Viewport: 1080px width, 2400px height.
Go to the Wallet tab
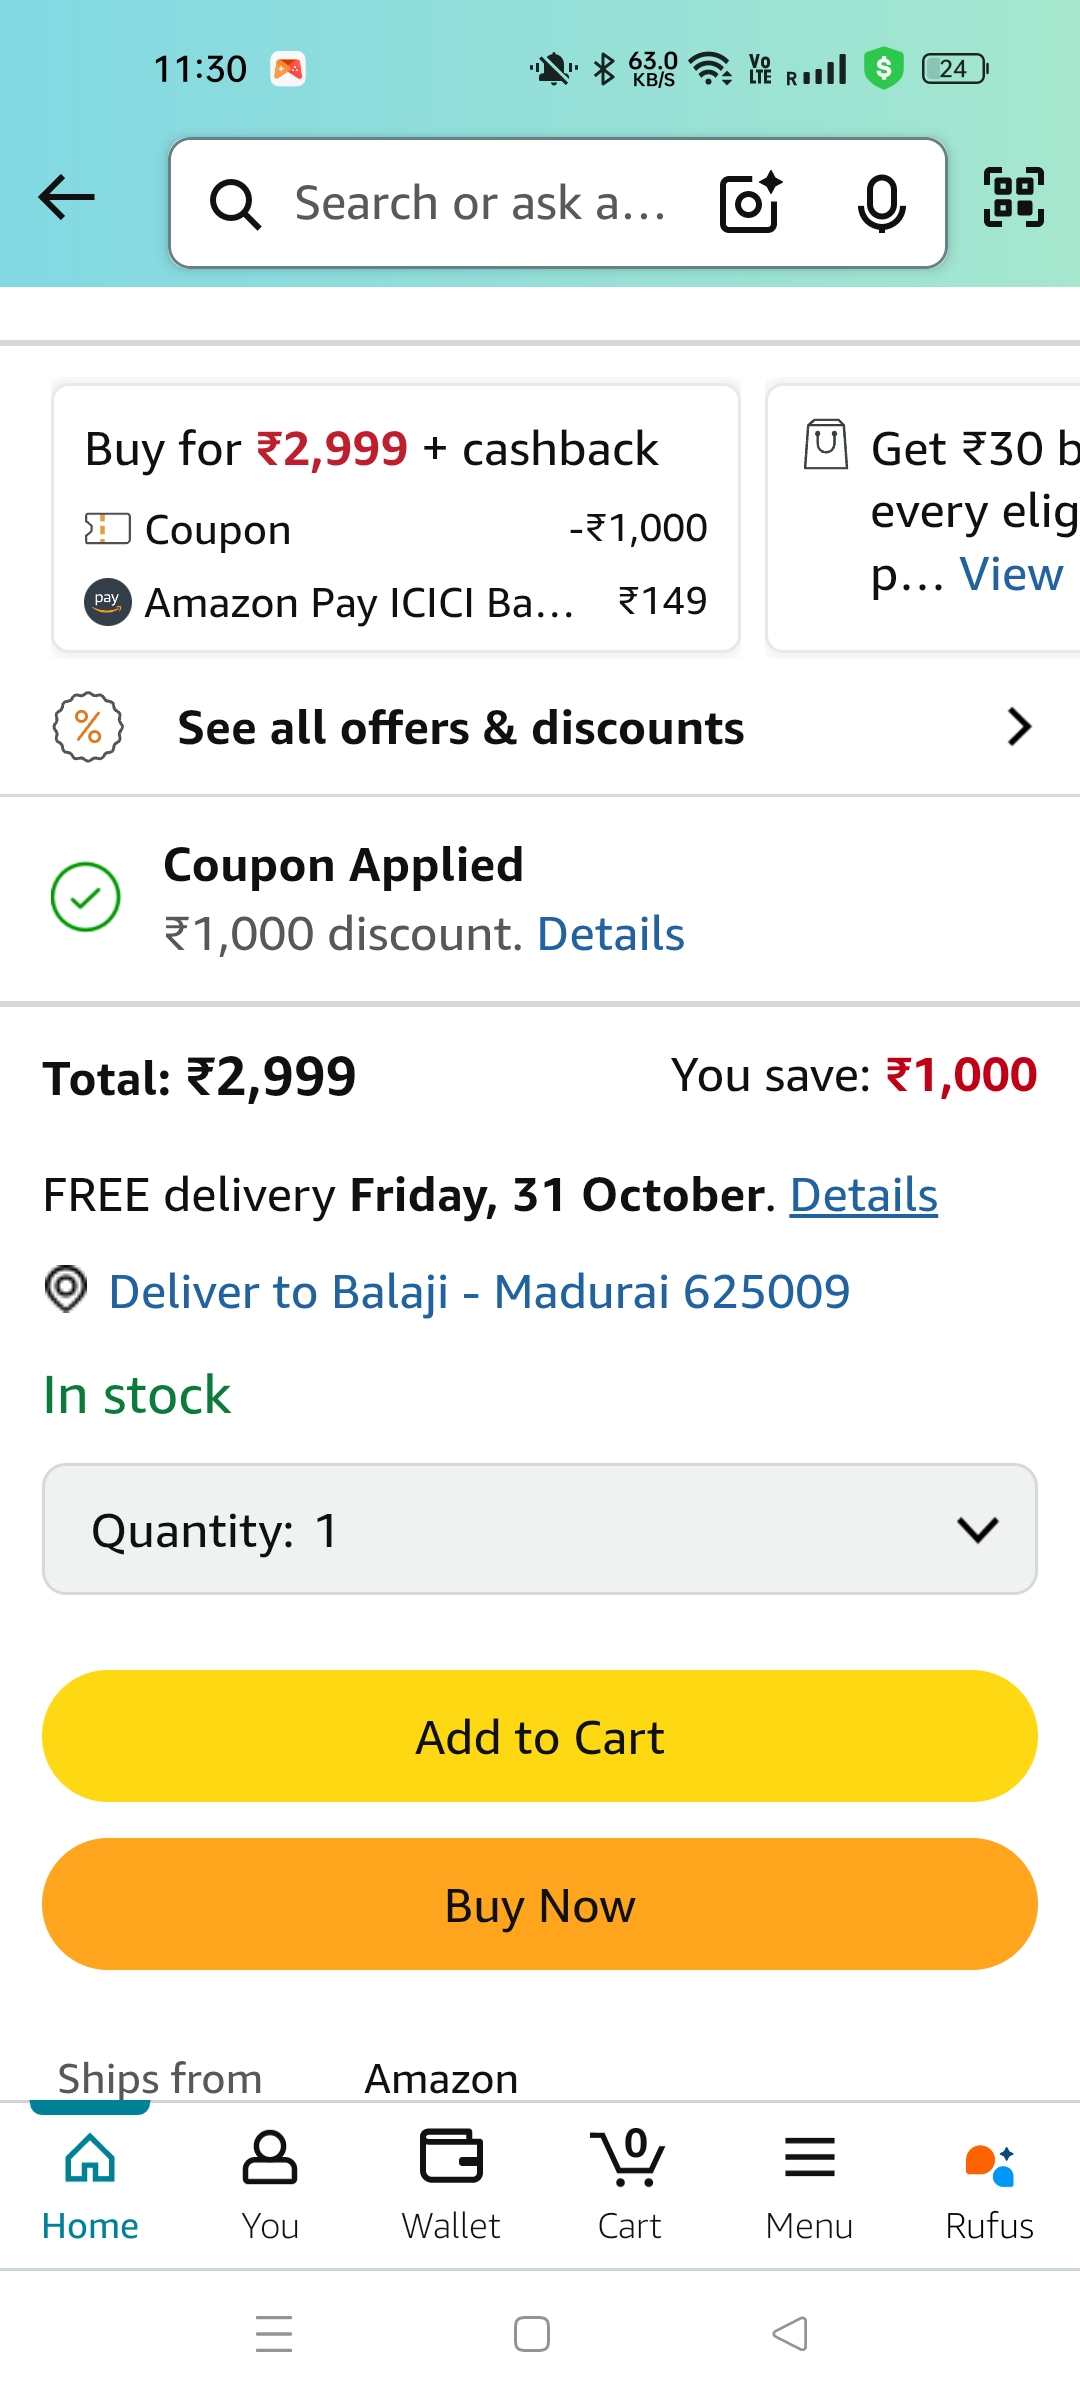(451, 2183)
